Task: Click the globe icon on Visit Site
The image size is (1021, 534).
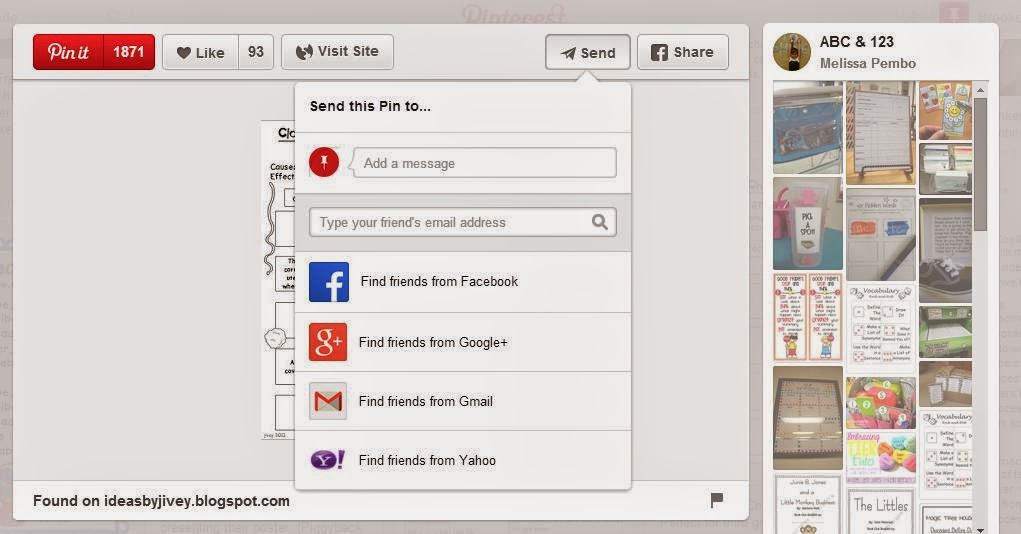Action: 303,52
